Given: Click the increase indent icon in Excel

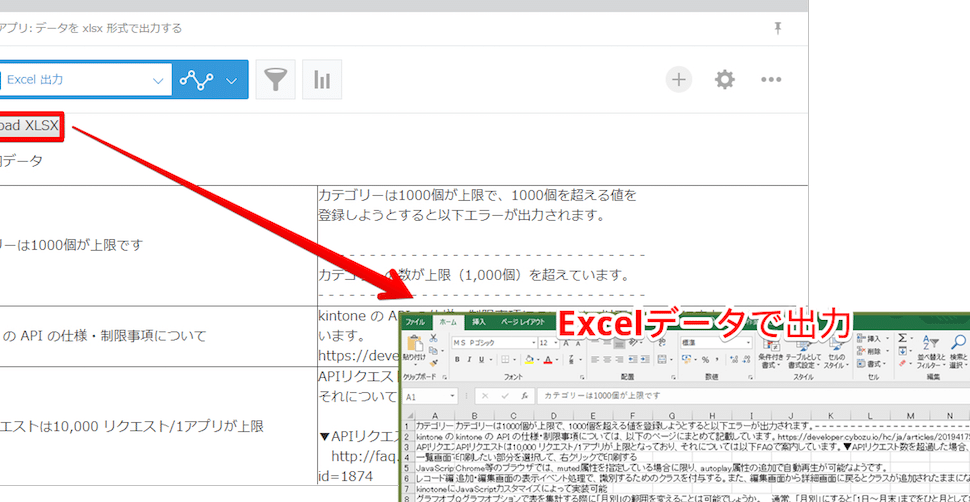Looking at the screenshot, I should click(x=647, y=360).
